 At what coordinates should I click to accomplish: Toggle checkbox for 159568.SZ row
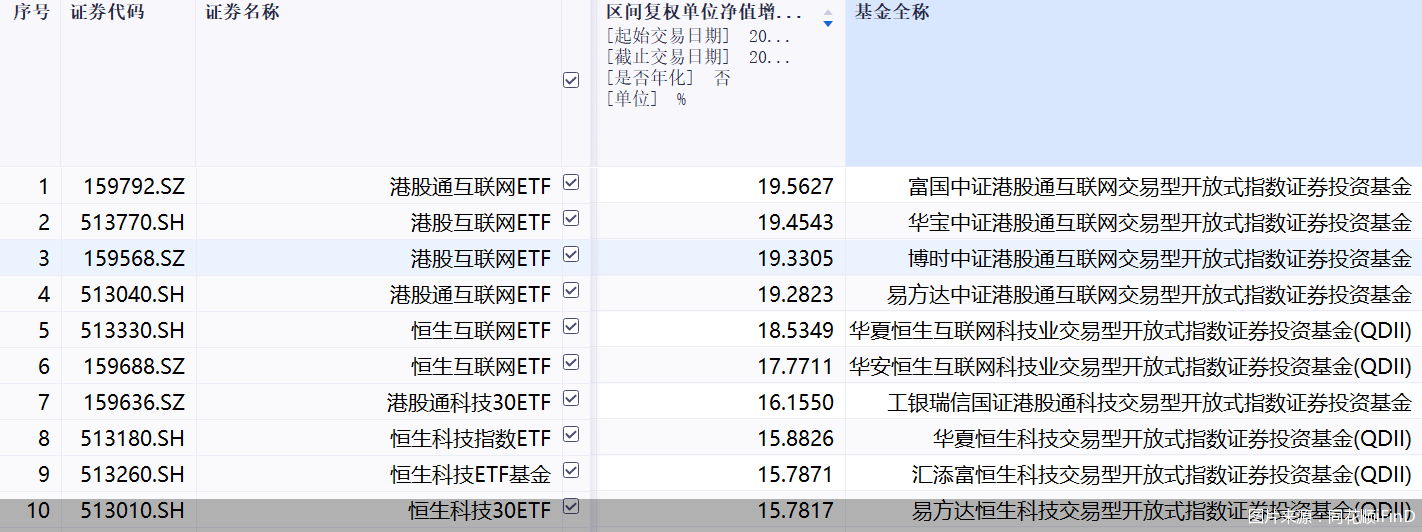(x=571, y=255)
